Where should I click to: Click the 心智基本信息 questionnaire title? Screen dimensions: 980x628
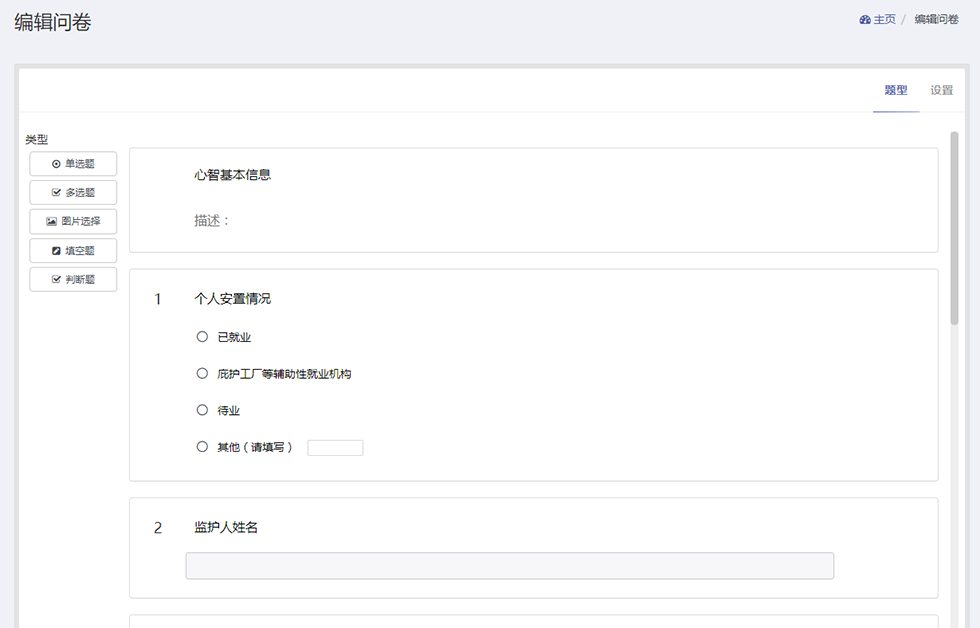coord(232,175)
